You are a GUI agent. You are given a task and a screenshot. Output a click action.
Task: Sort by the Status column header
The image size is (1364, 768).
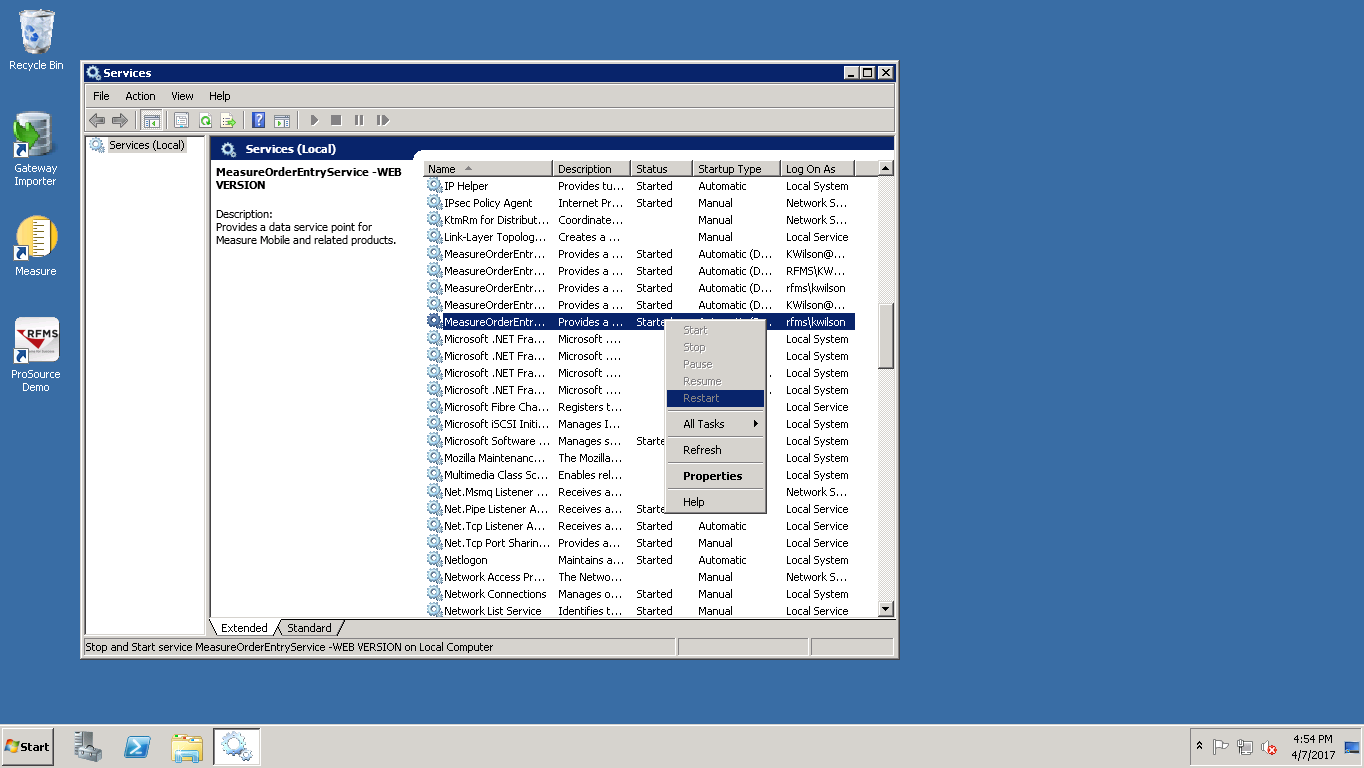(662, 169)
